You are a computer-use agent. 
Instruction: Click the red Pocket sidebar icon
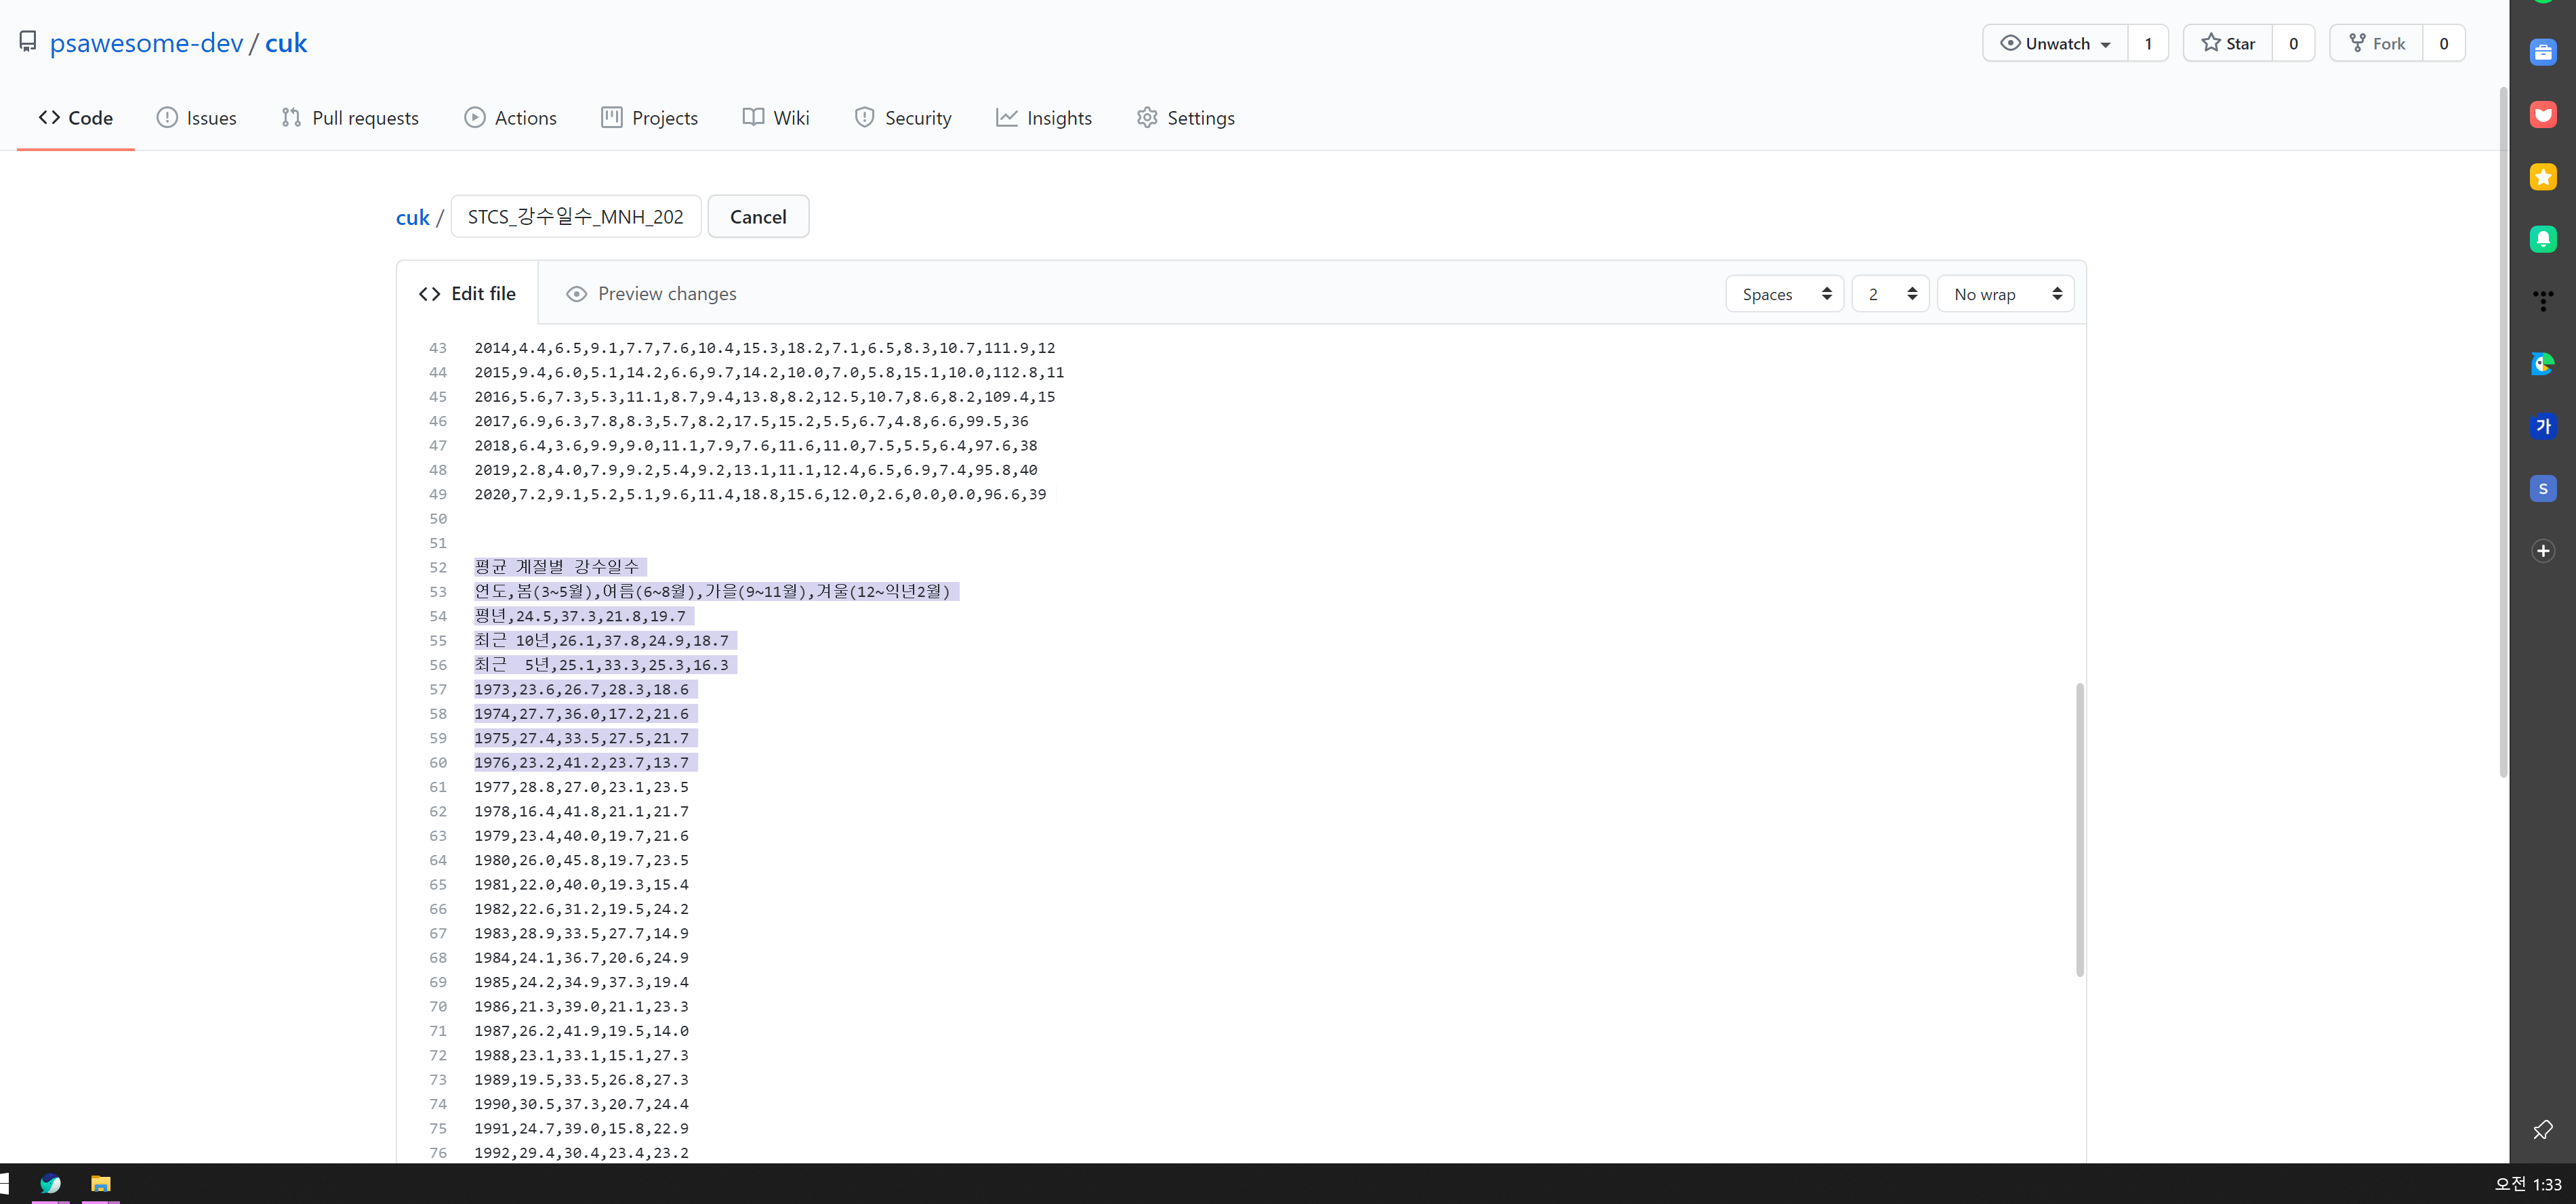click(2542, 114)
